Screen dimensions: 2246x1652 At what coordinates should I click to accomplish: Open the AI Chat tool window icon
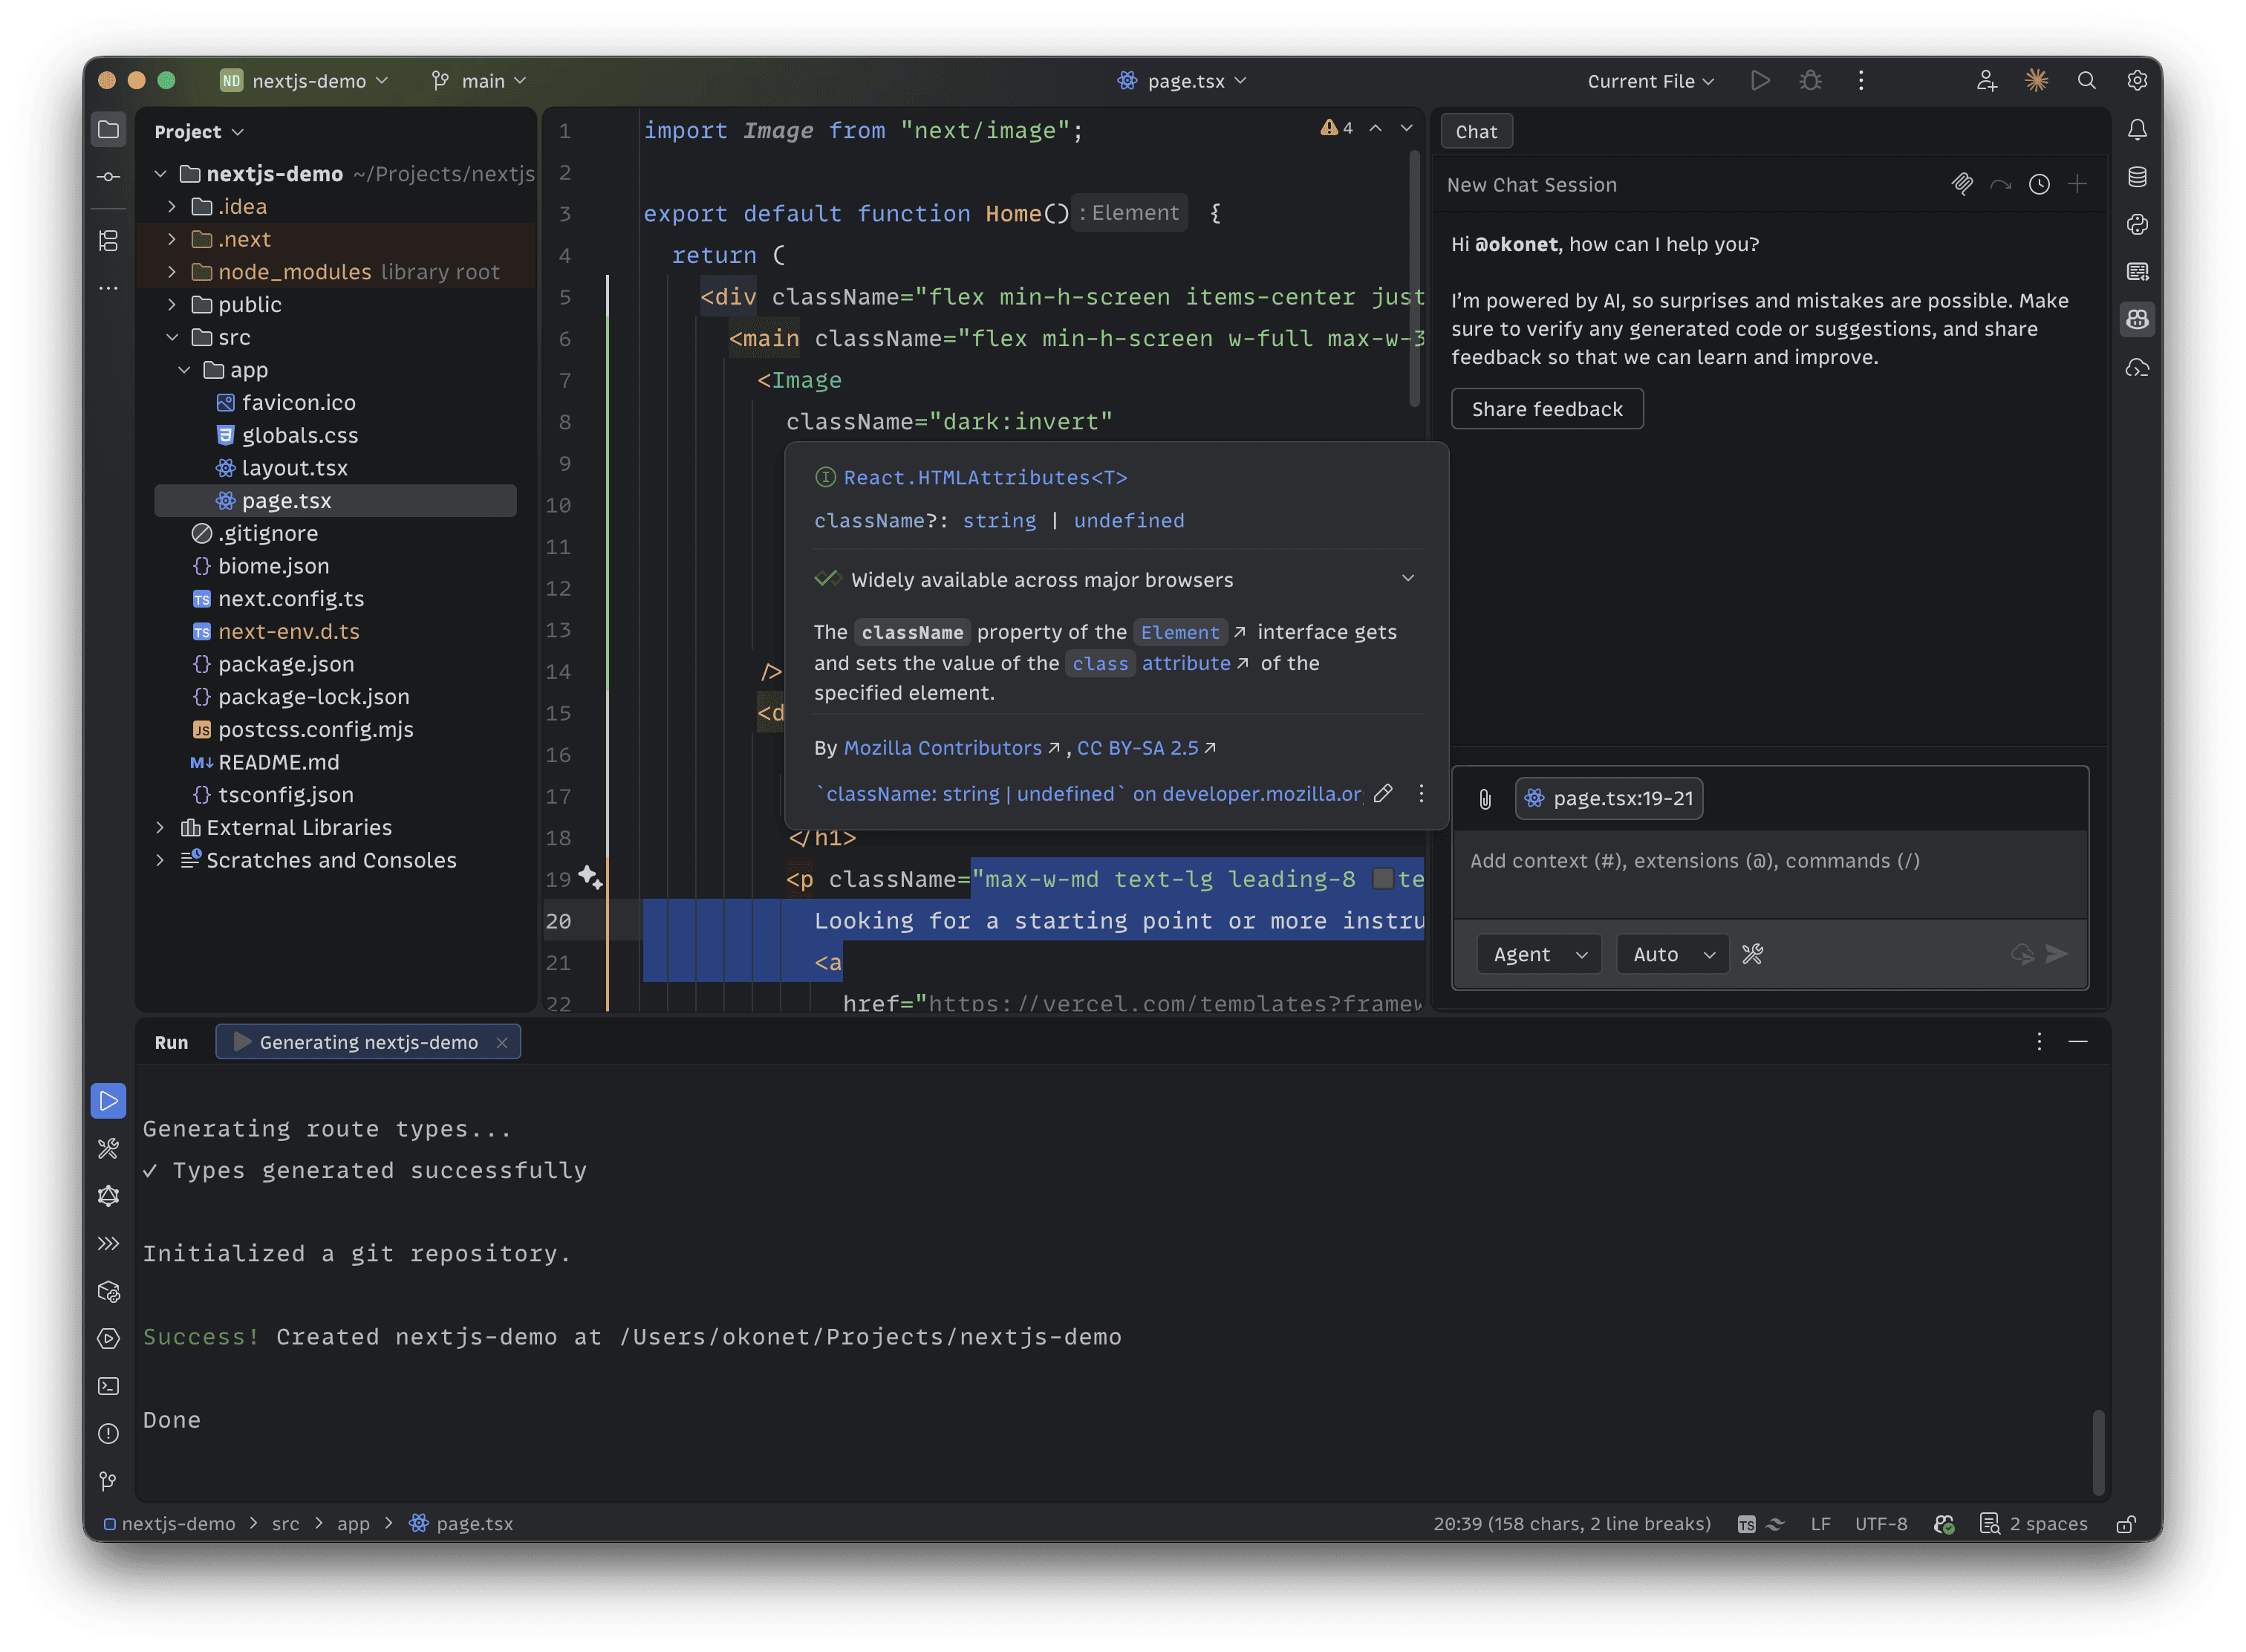[2137, 319]
